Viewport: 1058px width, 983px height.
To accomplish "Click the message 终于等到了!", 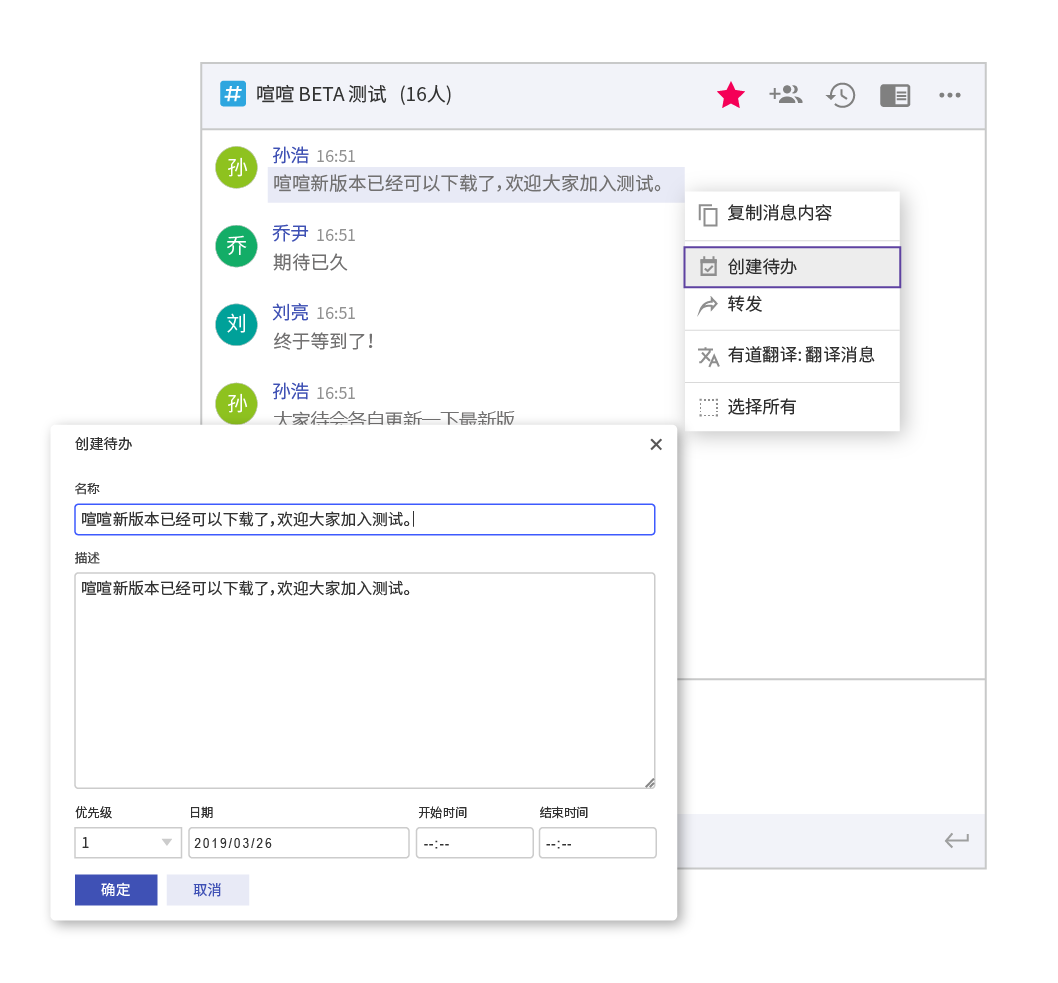I will click(x=323, y=341).
